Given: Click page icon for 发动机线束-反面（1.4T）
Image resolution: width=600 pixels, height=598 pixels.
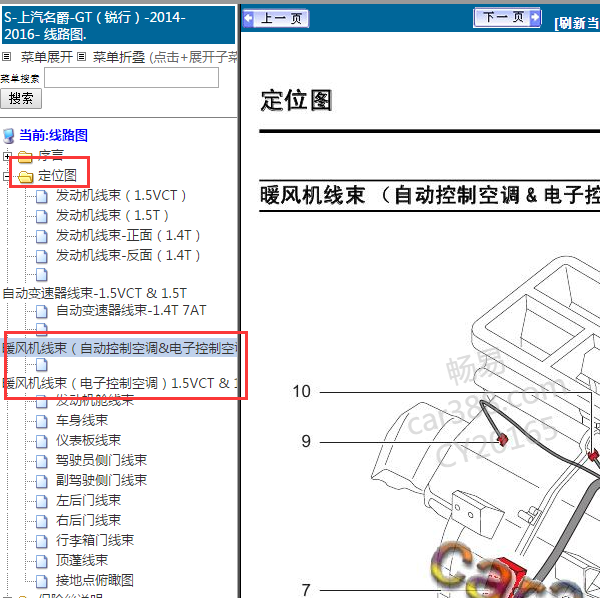Looking at the screenshot, I should coord(41,256).
